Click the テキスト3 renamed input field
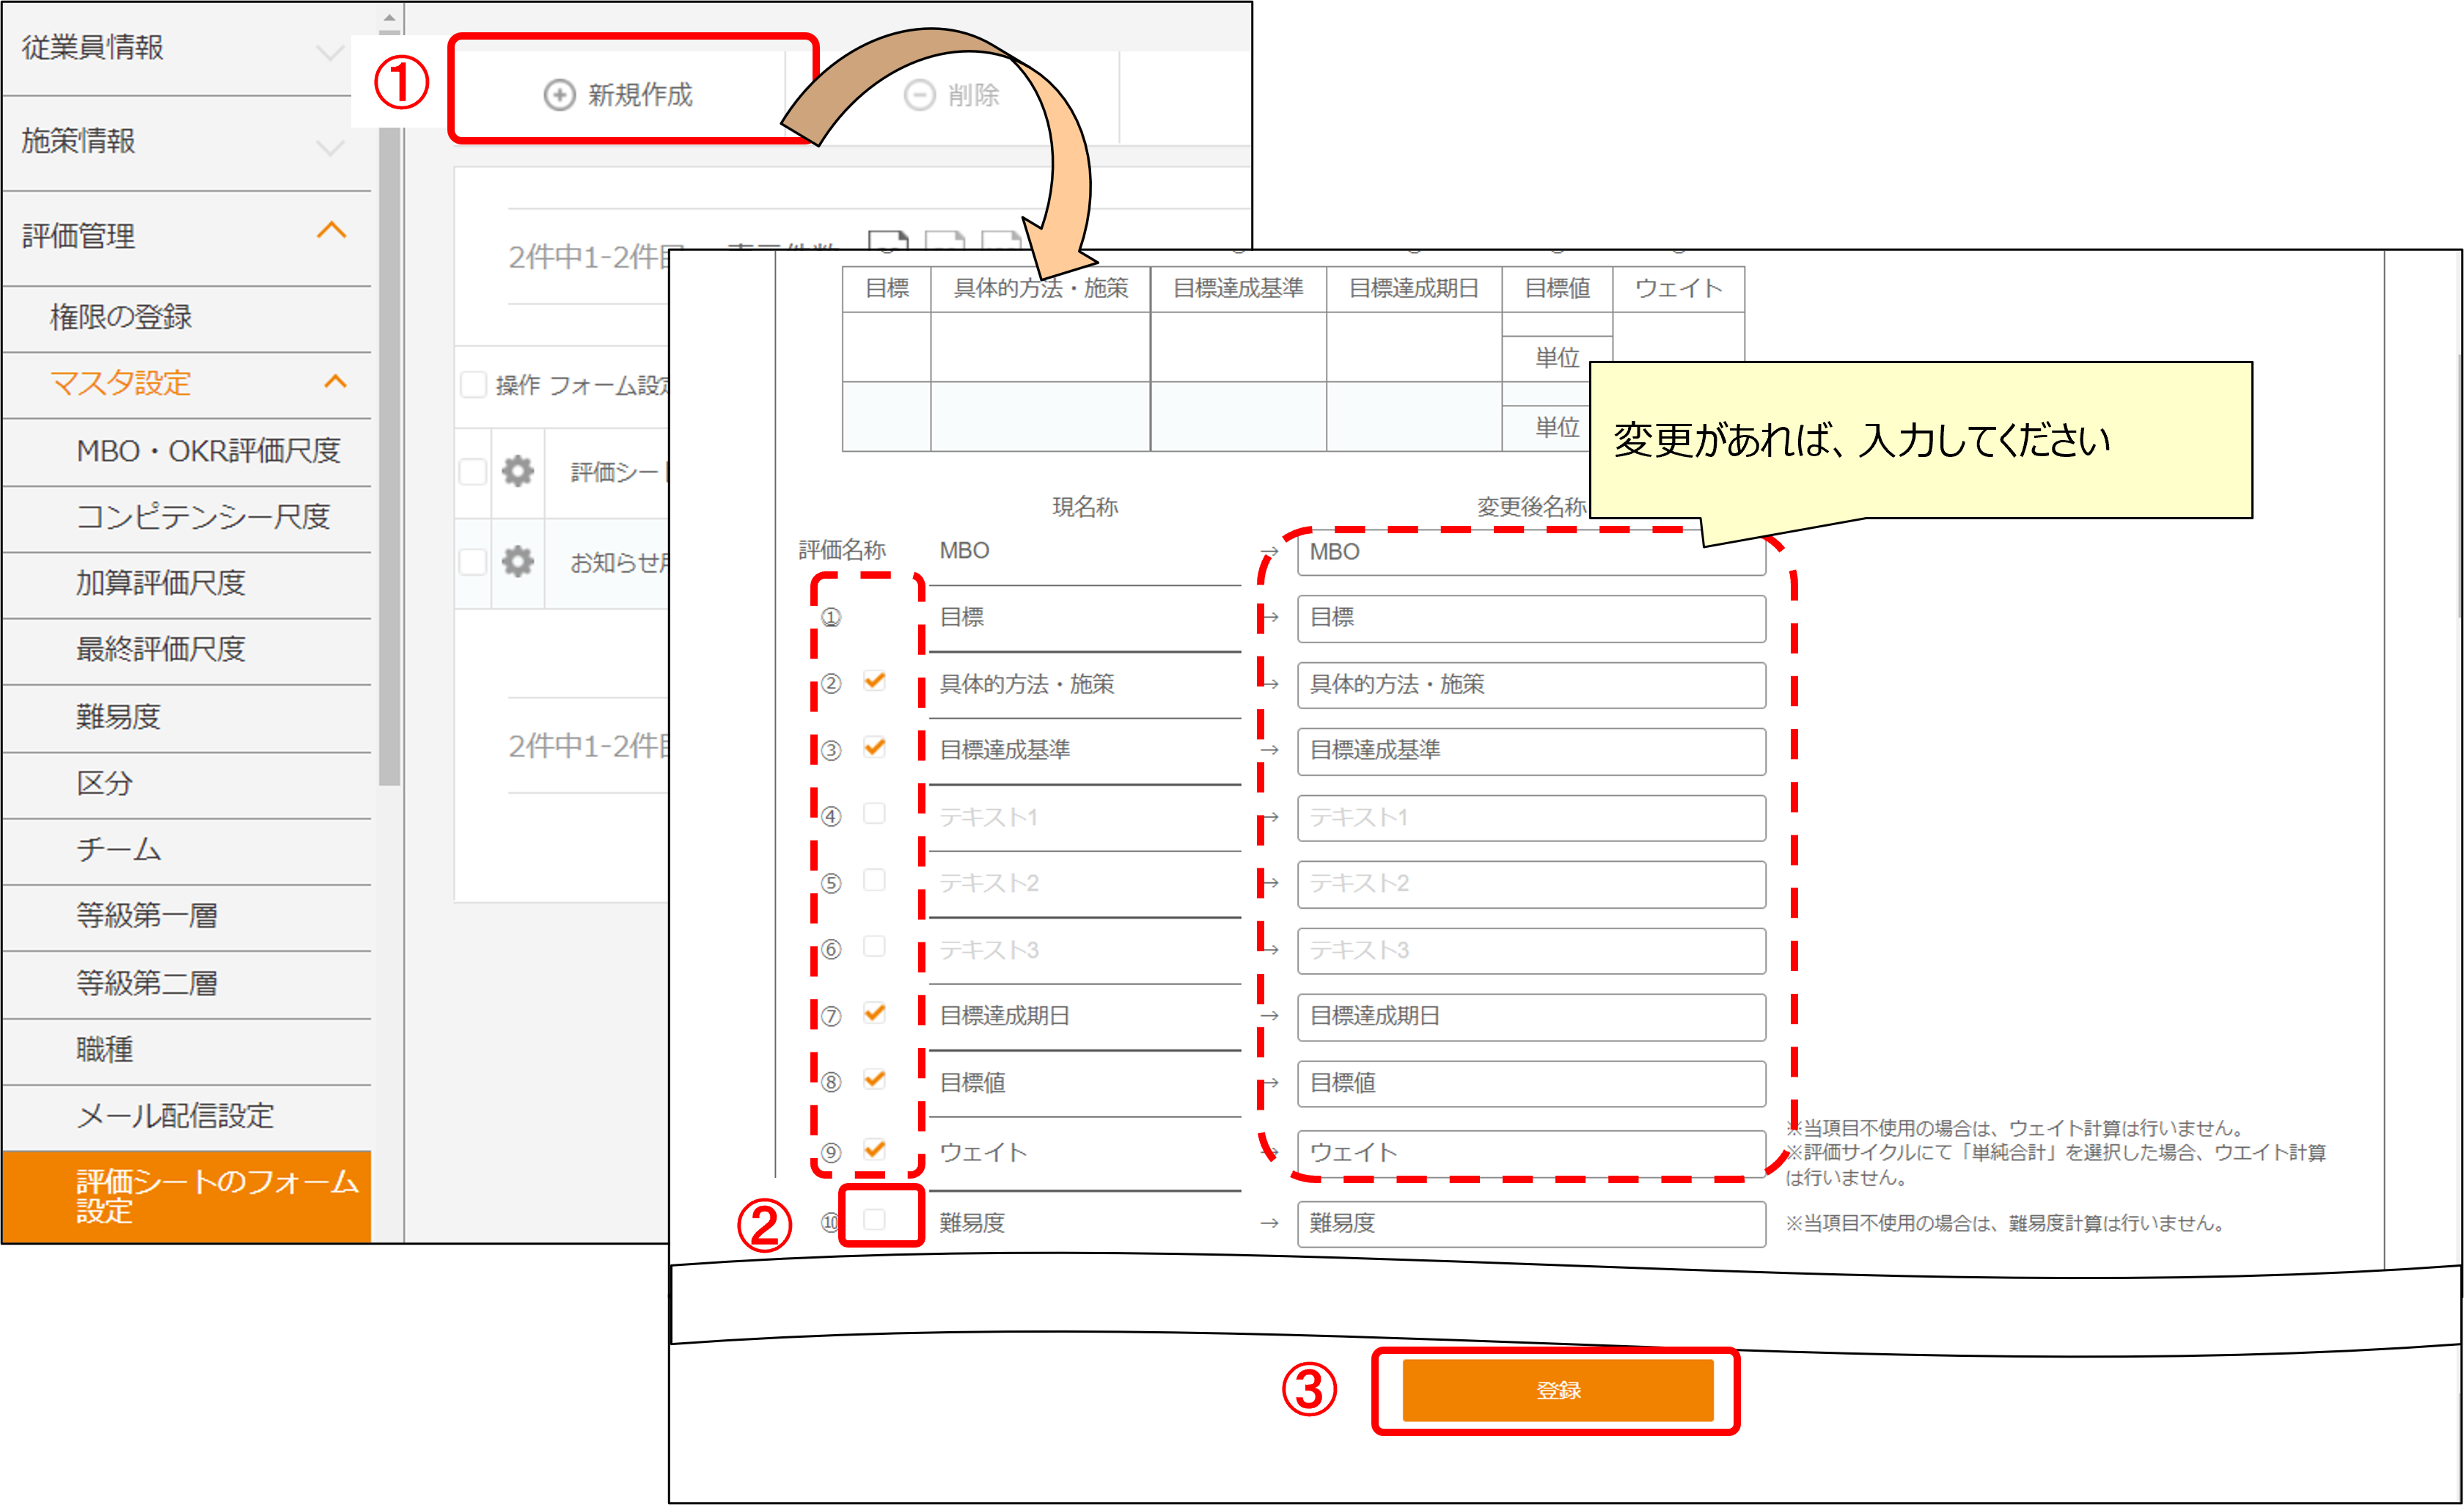The height and width of the screenshot is (1505, 2464). coord(1531,951)
